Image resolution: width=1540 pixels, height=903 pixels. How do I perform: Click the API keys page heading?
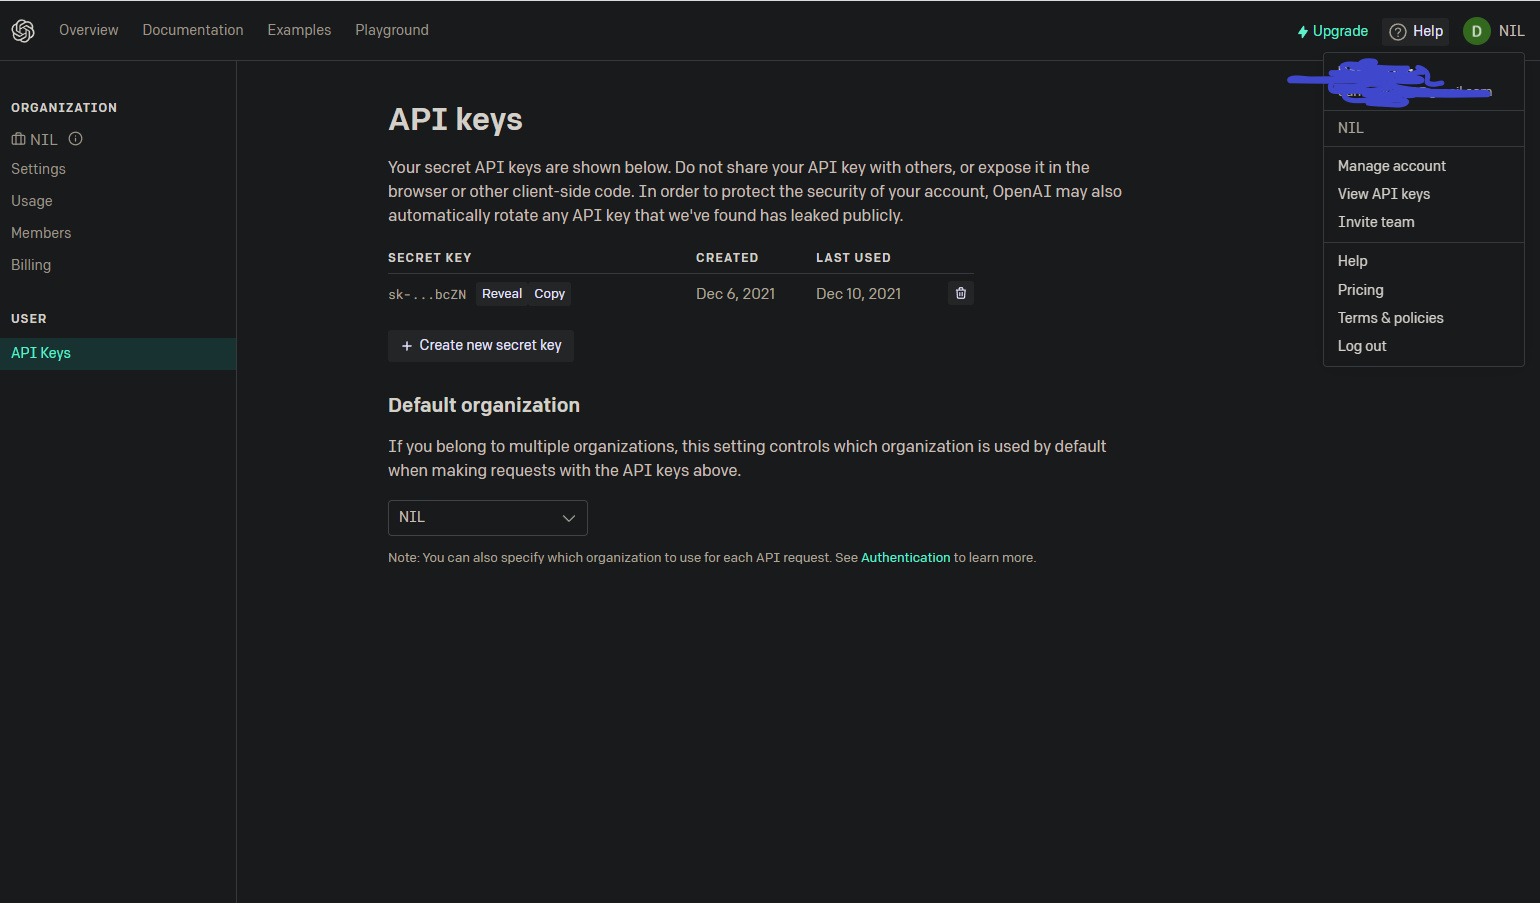point(455,119)
